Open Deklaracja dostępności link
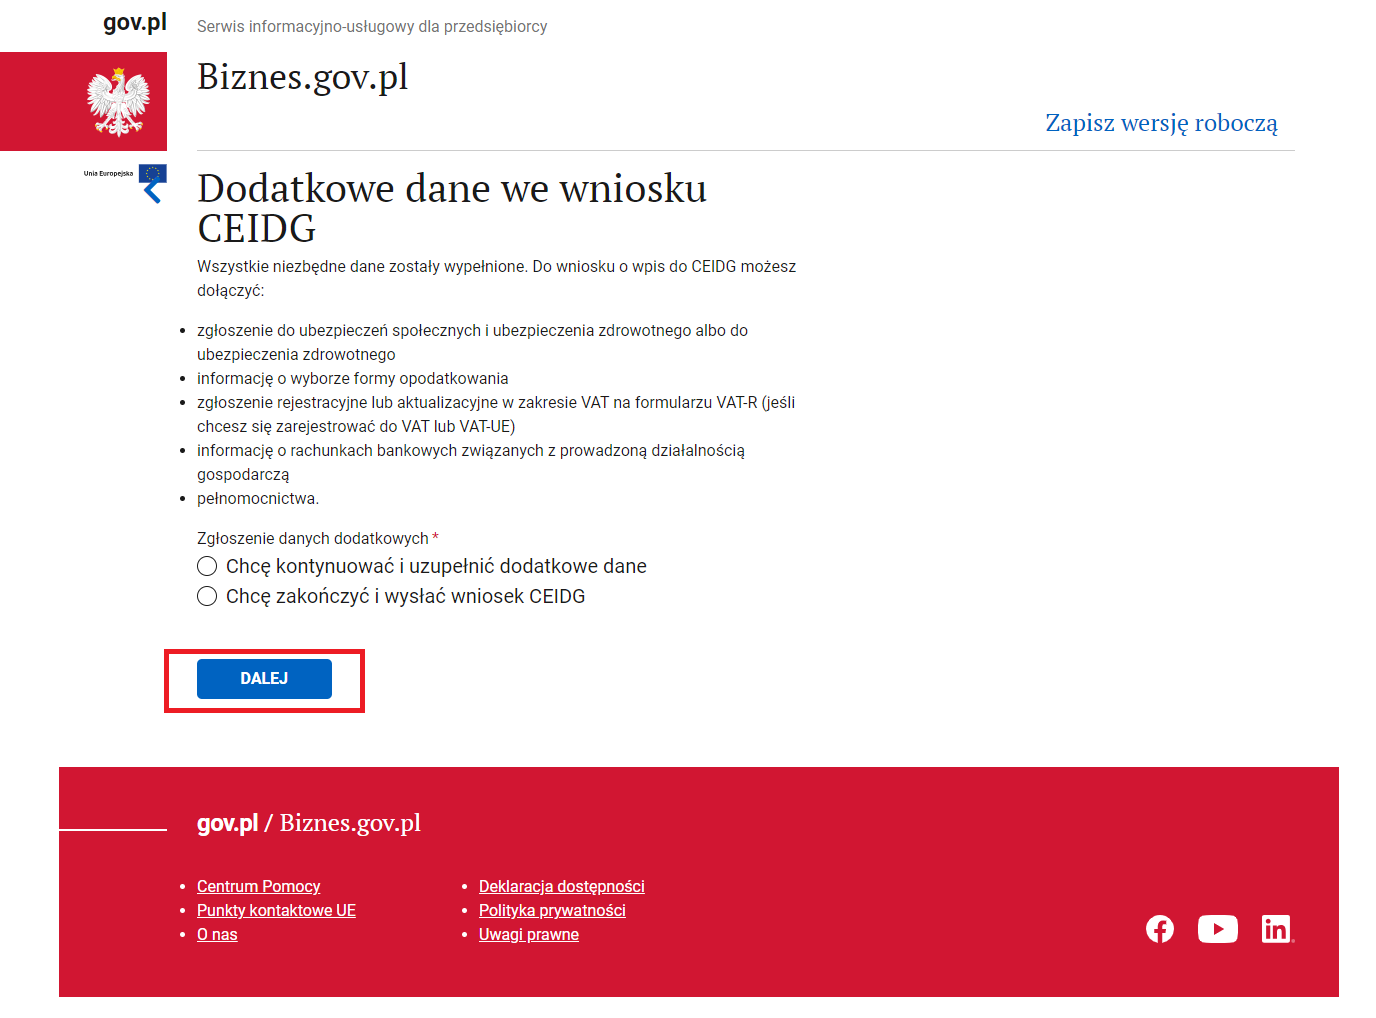 point(561,886)
